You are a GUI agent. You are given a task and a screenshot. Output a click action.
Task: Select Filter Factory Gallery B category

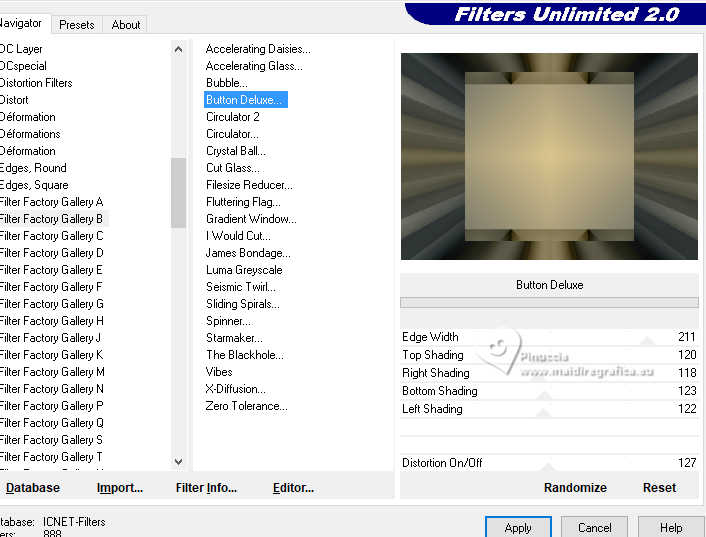pos(51,219)
